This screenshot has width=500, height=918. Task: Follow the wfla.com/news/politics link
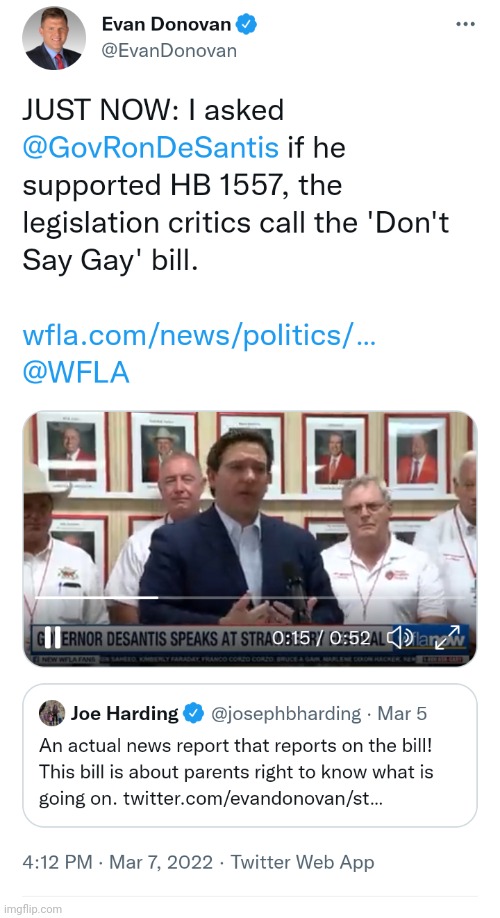tap(199, 335)
